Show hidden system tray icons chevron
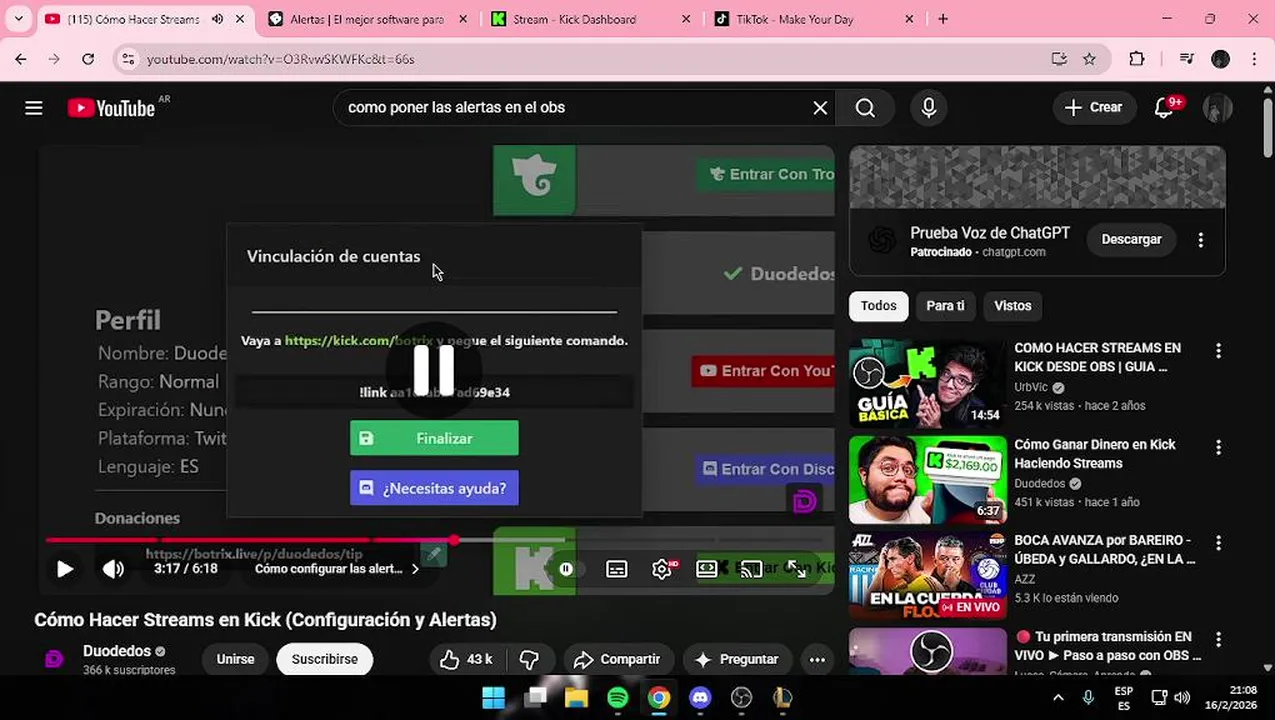 [x=1058, y=697]
